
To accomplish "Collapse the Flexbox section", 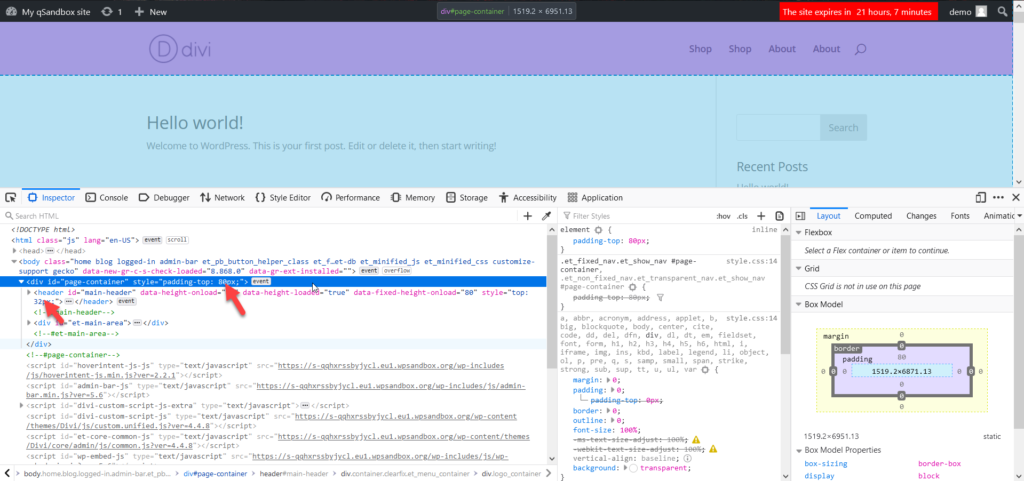I will [x=799, y=233].
